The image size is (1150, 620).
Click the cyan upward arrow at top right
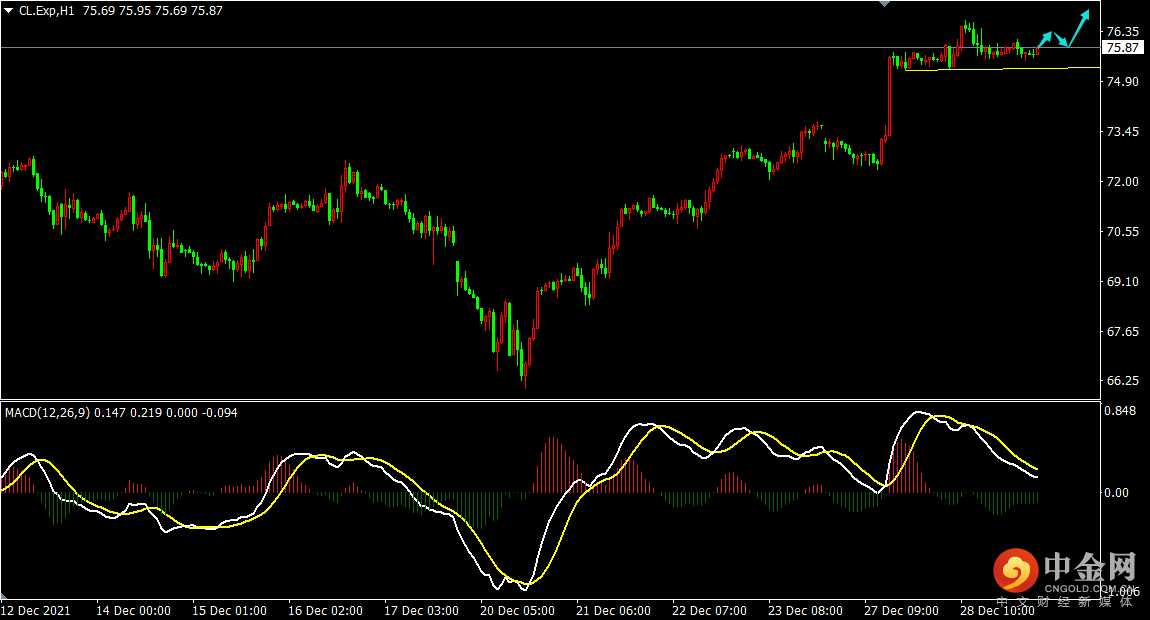pos(1079,28)
